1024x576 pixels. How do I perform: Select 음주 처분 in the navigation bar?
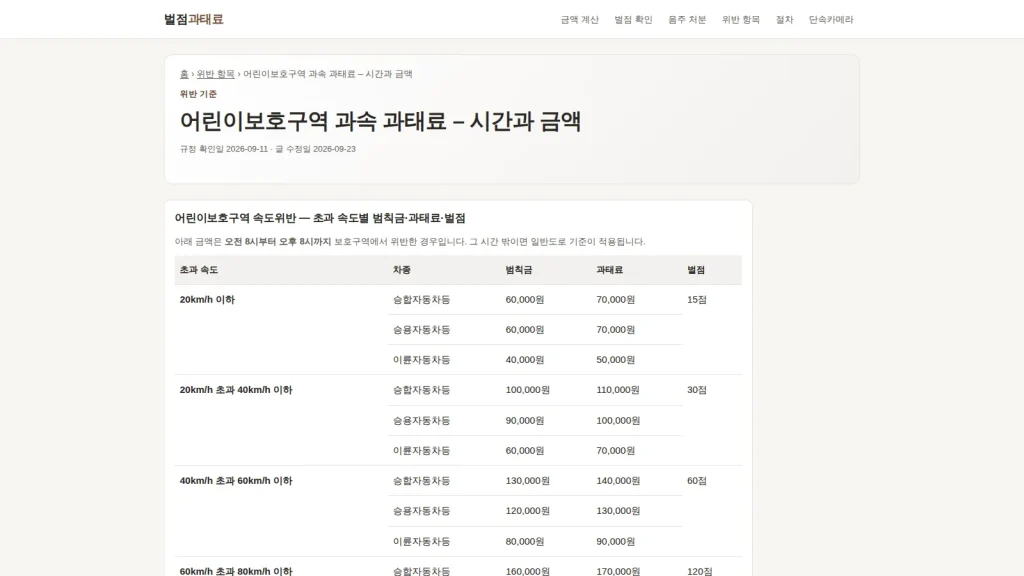tap(686, 20)
